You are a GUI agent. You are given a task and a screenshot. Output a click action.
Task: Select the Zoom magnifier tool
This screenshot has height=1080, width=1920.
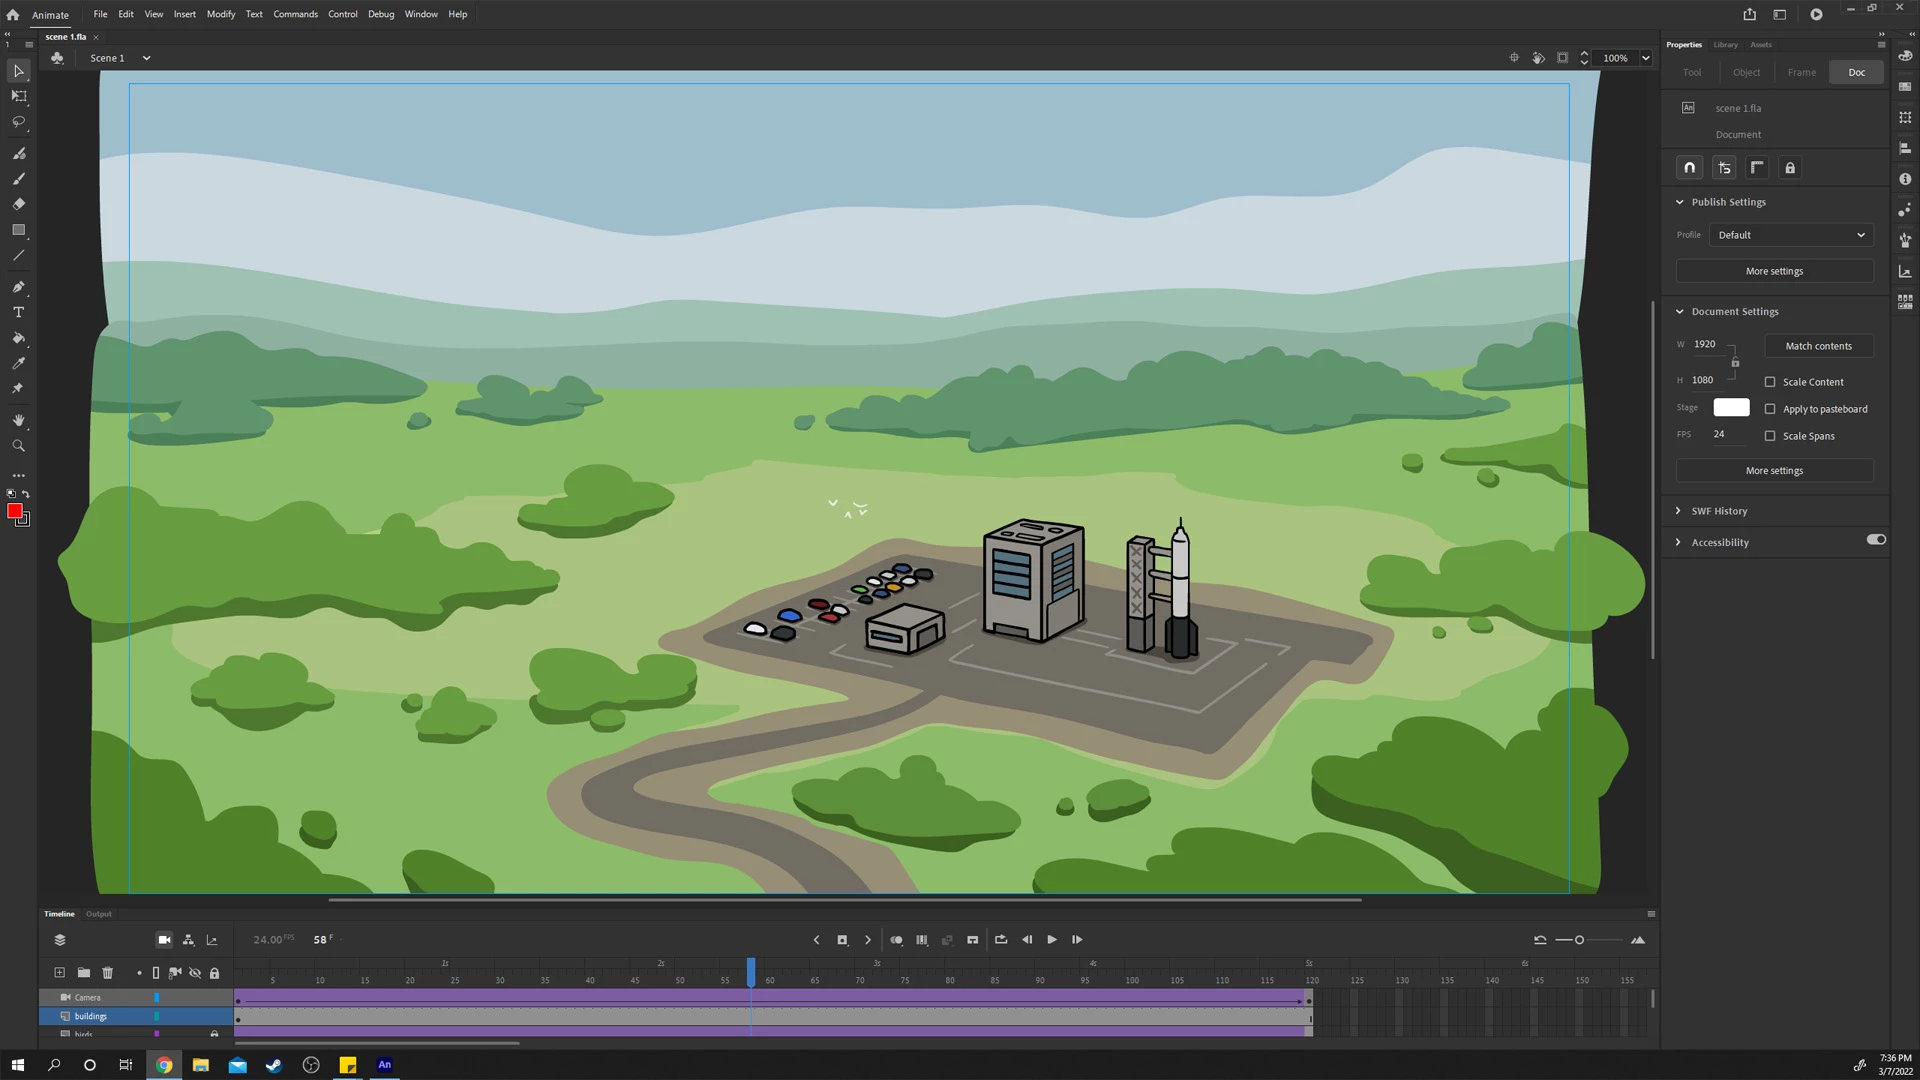point(19,446)
